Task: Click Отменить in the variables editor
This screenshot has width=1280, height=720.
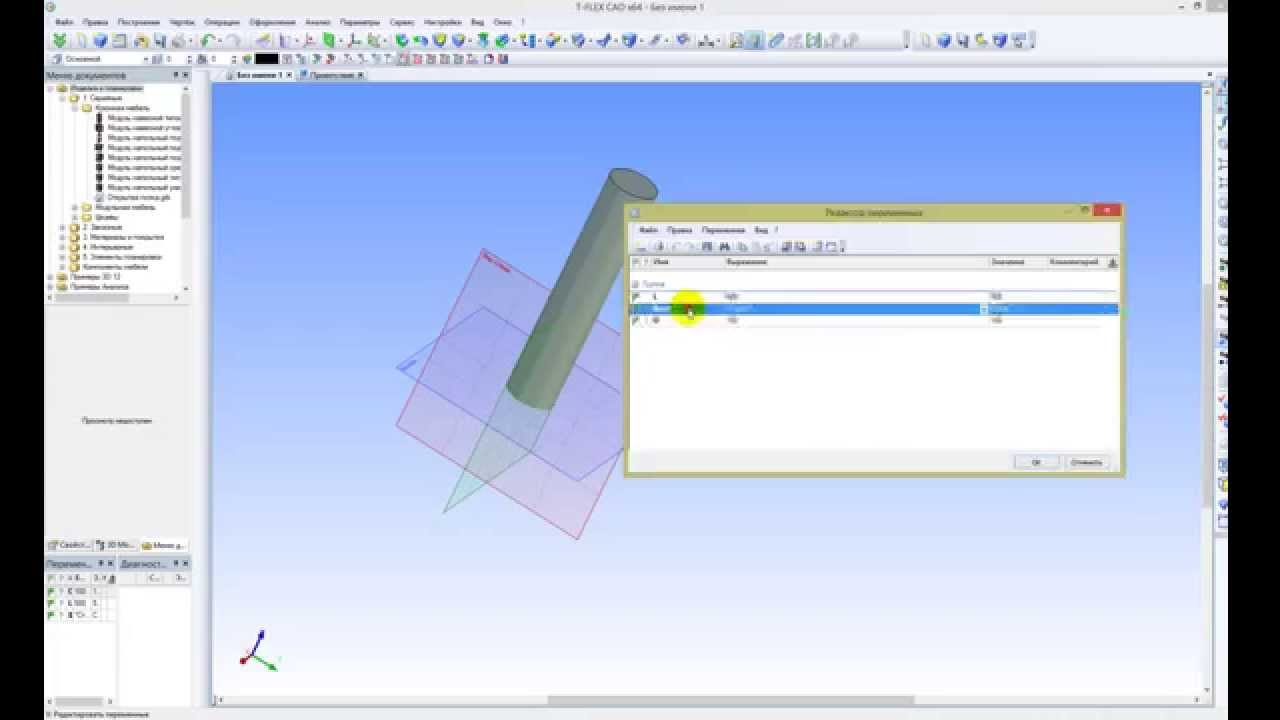Action: tap(1086, 462)
